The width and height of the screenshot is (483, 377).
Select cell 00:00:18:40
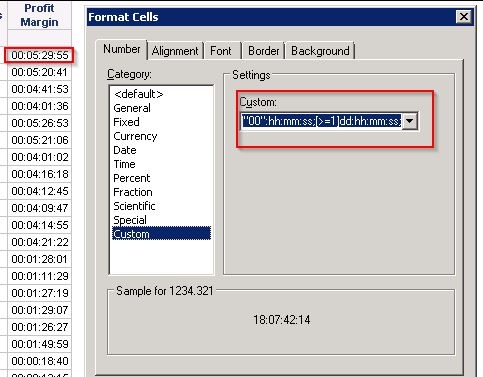(39, 361)
